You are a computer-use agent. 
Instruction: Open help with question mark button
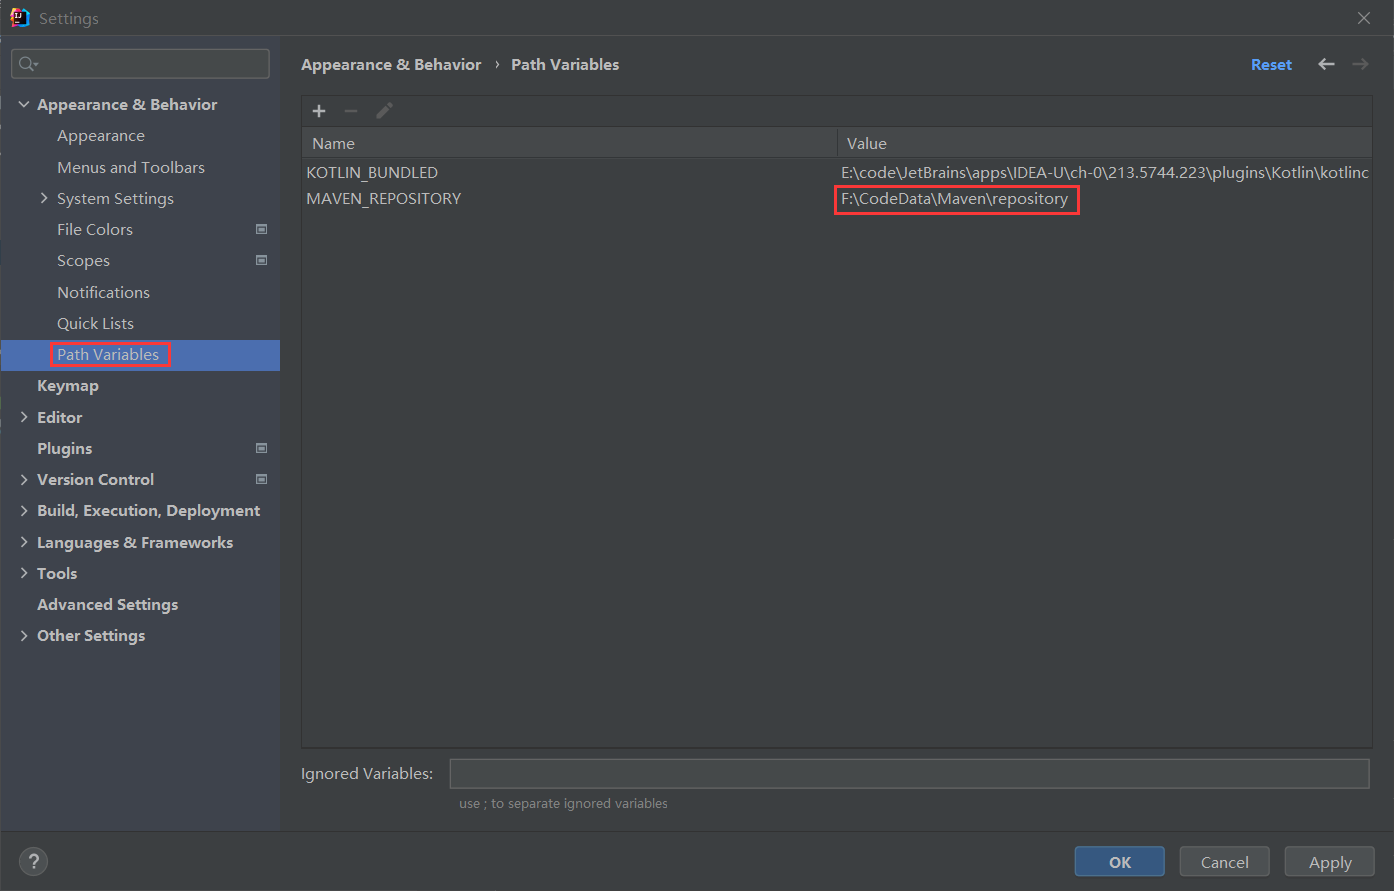click(x=33, y=861)
